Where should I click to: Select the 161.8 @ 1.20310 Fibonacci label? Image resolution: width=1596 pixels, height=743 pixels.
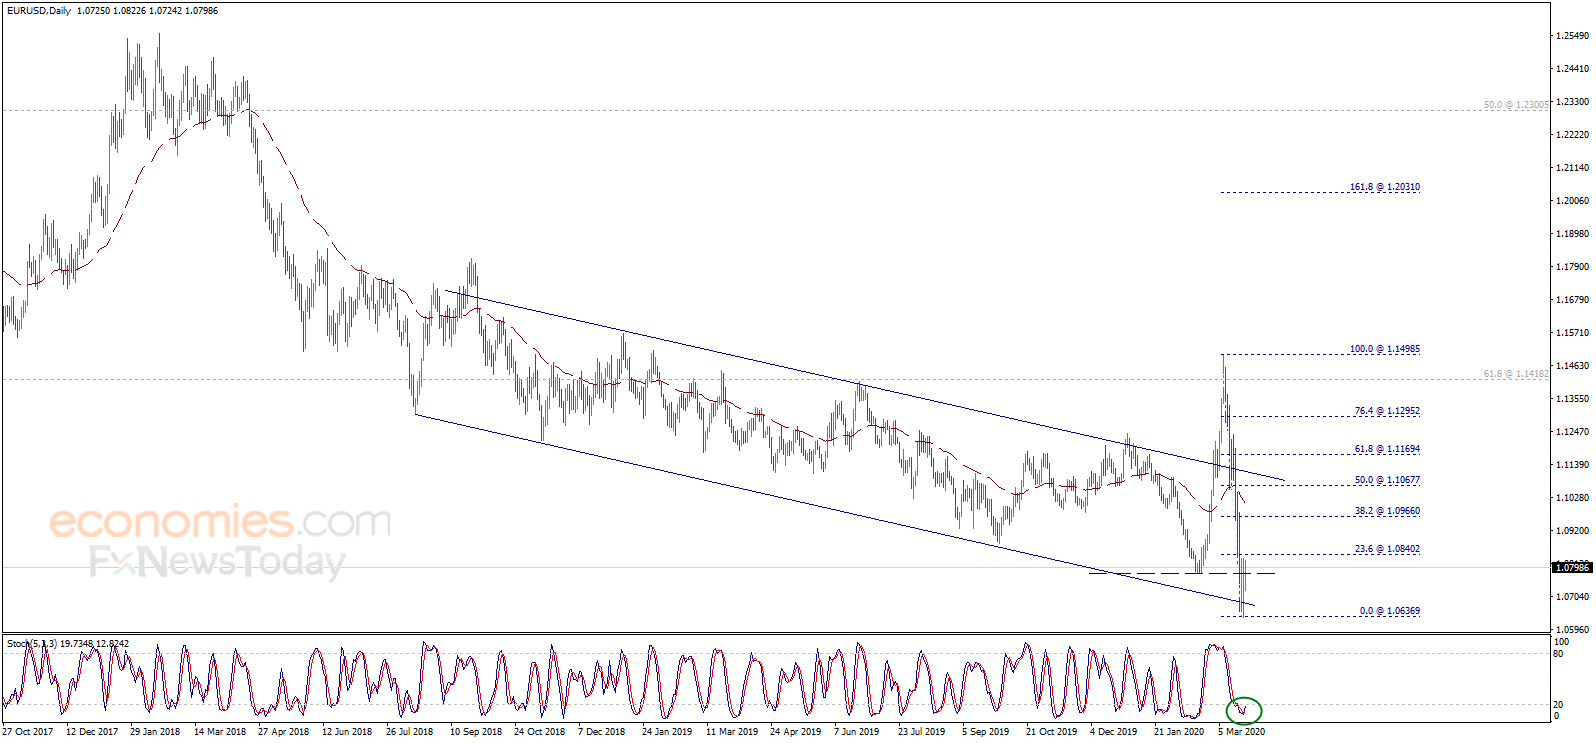coord(1384,187)
